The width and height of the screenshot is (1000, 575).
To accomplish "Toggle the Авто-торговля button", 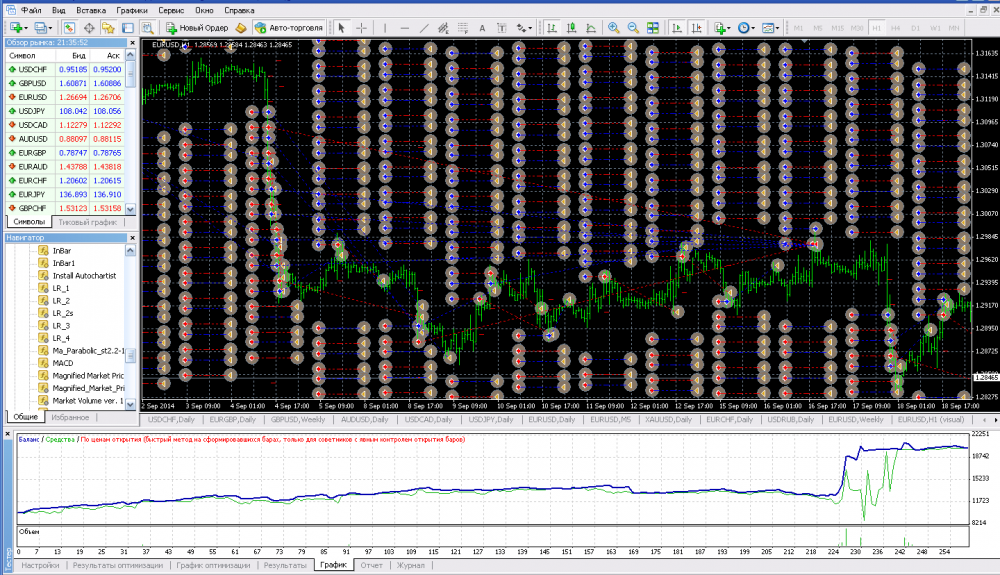I will [x=289, y=27].
